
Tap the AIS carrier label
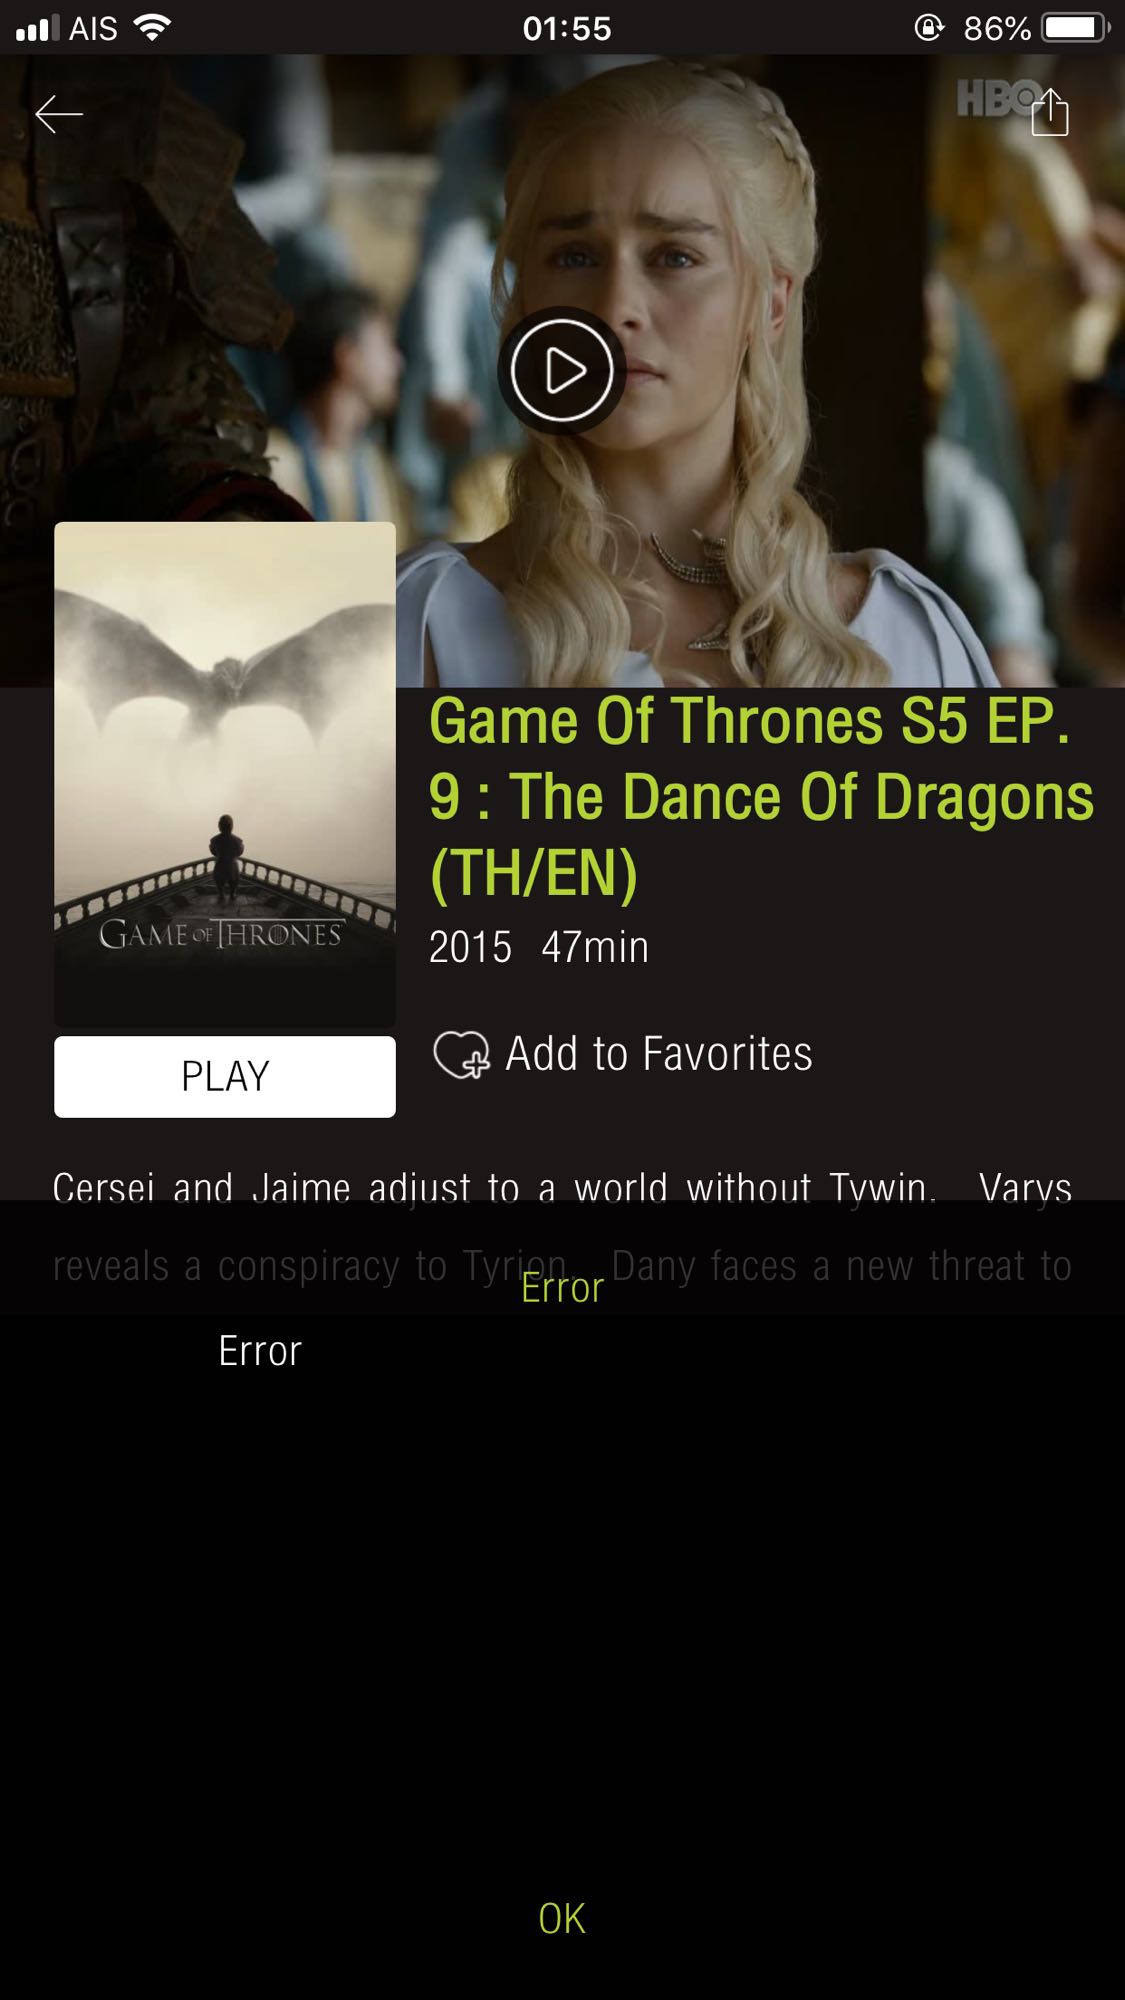pos(93,29)
